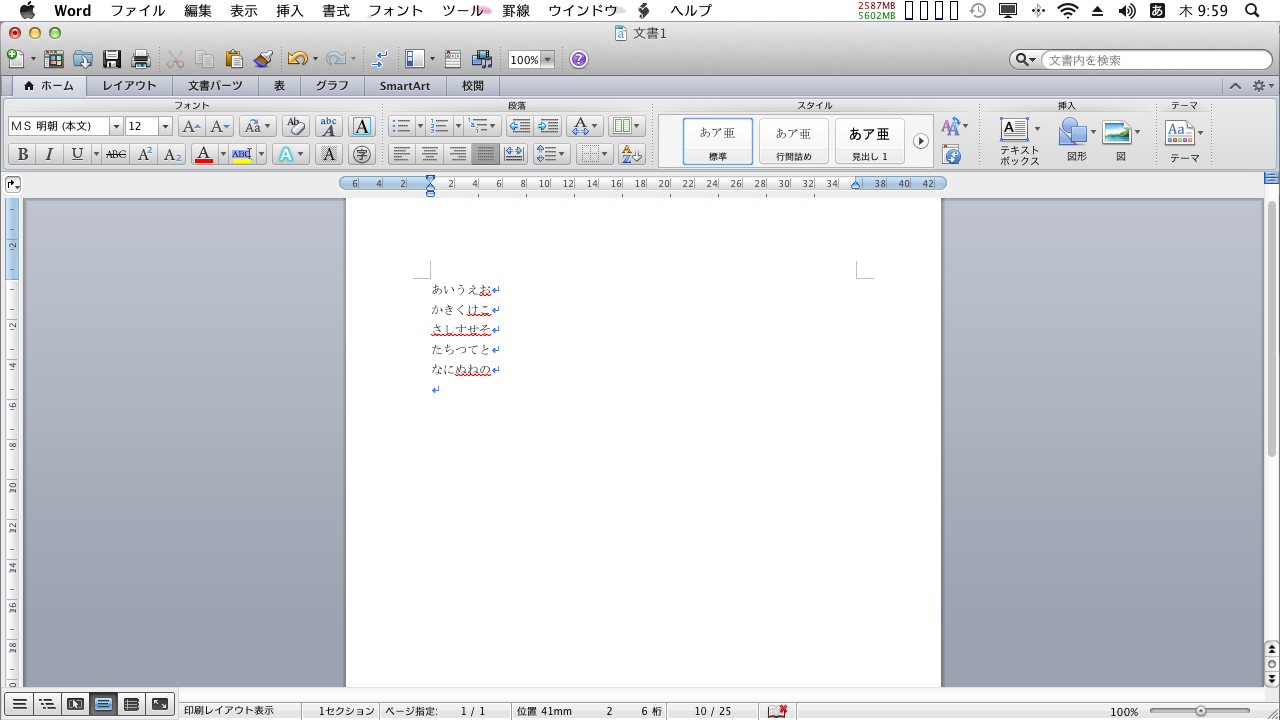Insert a テキストボックス
This screenshot has height=720, width=1280.
pos(1019,141)
